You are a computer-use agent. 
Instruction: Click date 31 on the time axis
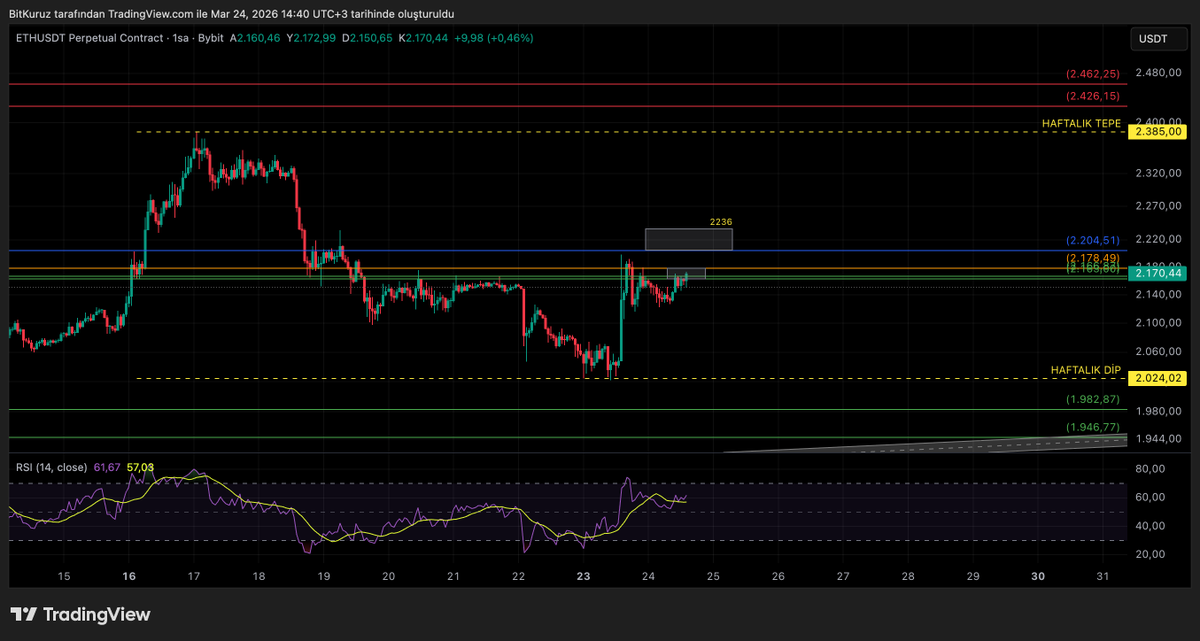pos(1103,577)
